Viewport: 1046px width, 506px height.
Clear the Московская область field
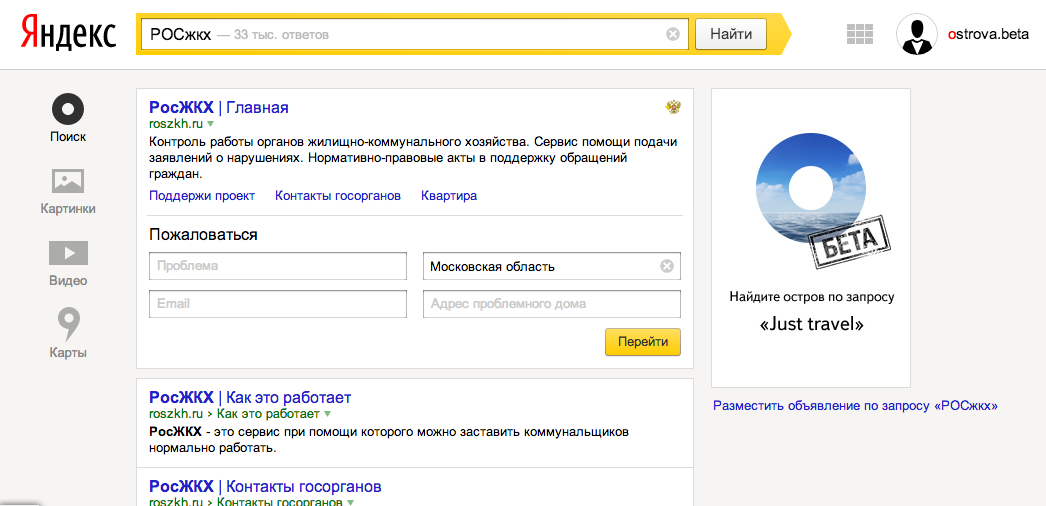pos(666,267)
